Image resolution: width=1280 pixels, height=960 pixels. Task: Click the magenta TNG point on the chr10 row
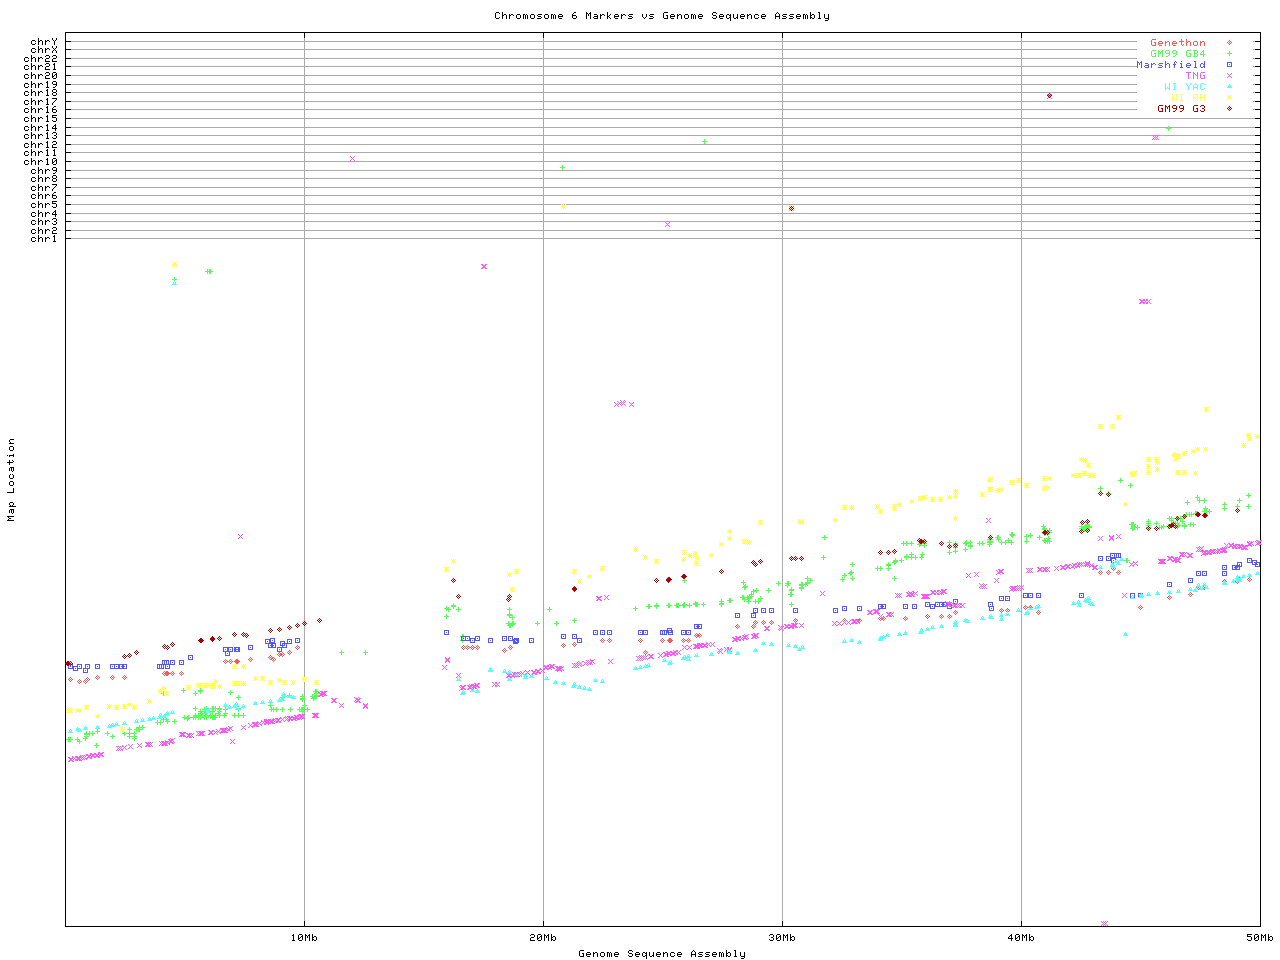coord(352,158)
